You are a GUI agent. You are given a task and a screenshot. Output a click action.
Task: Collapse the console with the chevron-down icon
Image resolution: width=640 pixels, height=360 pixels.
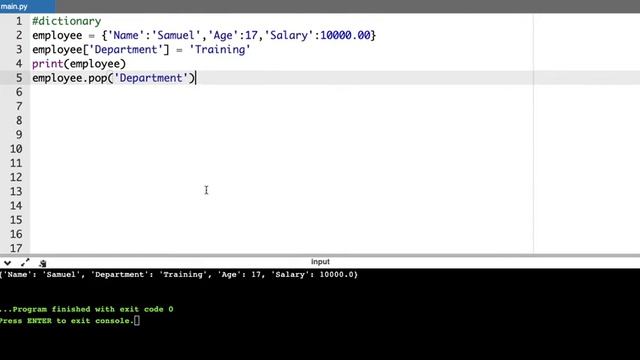(7, 263)
